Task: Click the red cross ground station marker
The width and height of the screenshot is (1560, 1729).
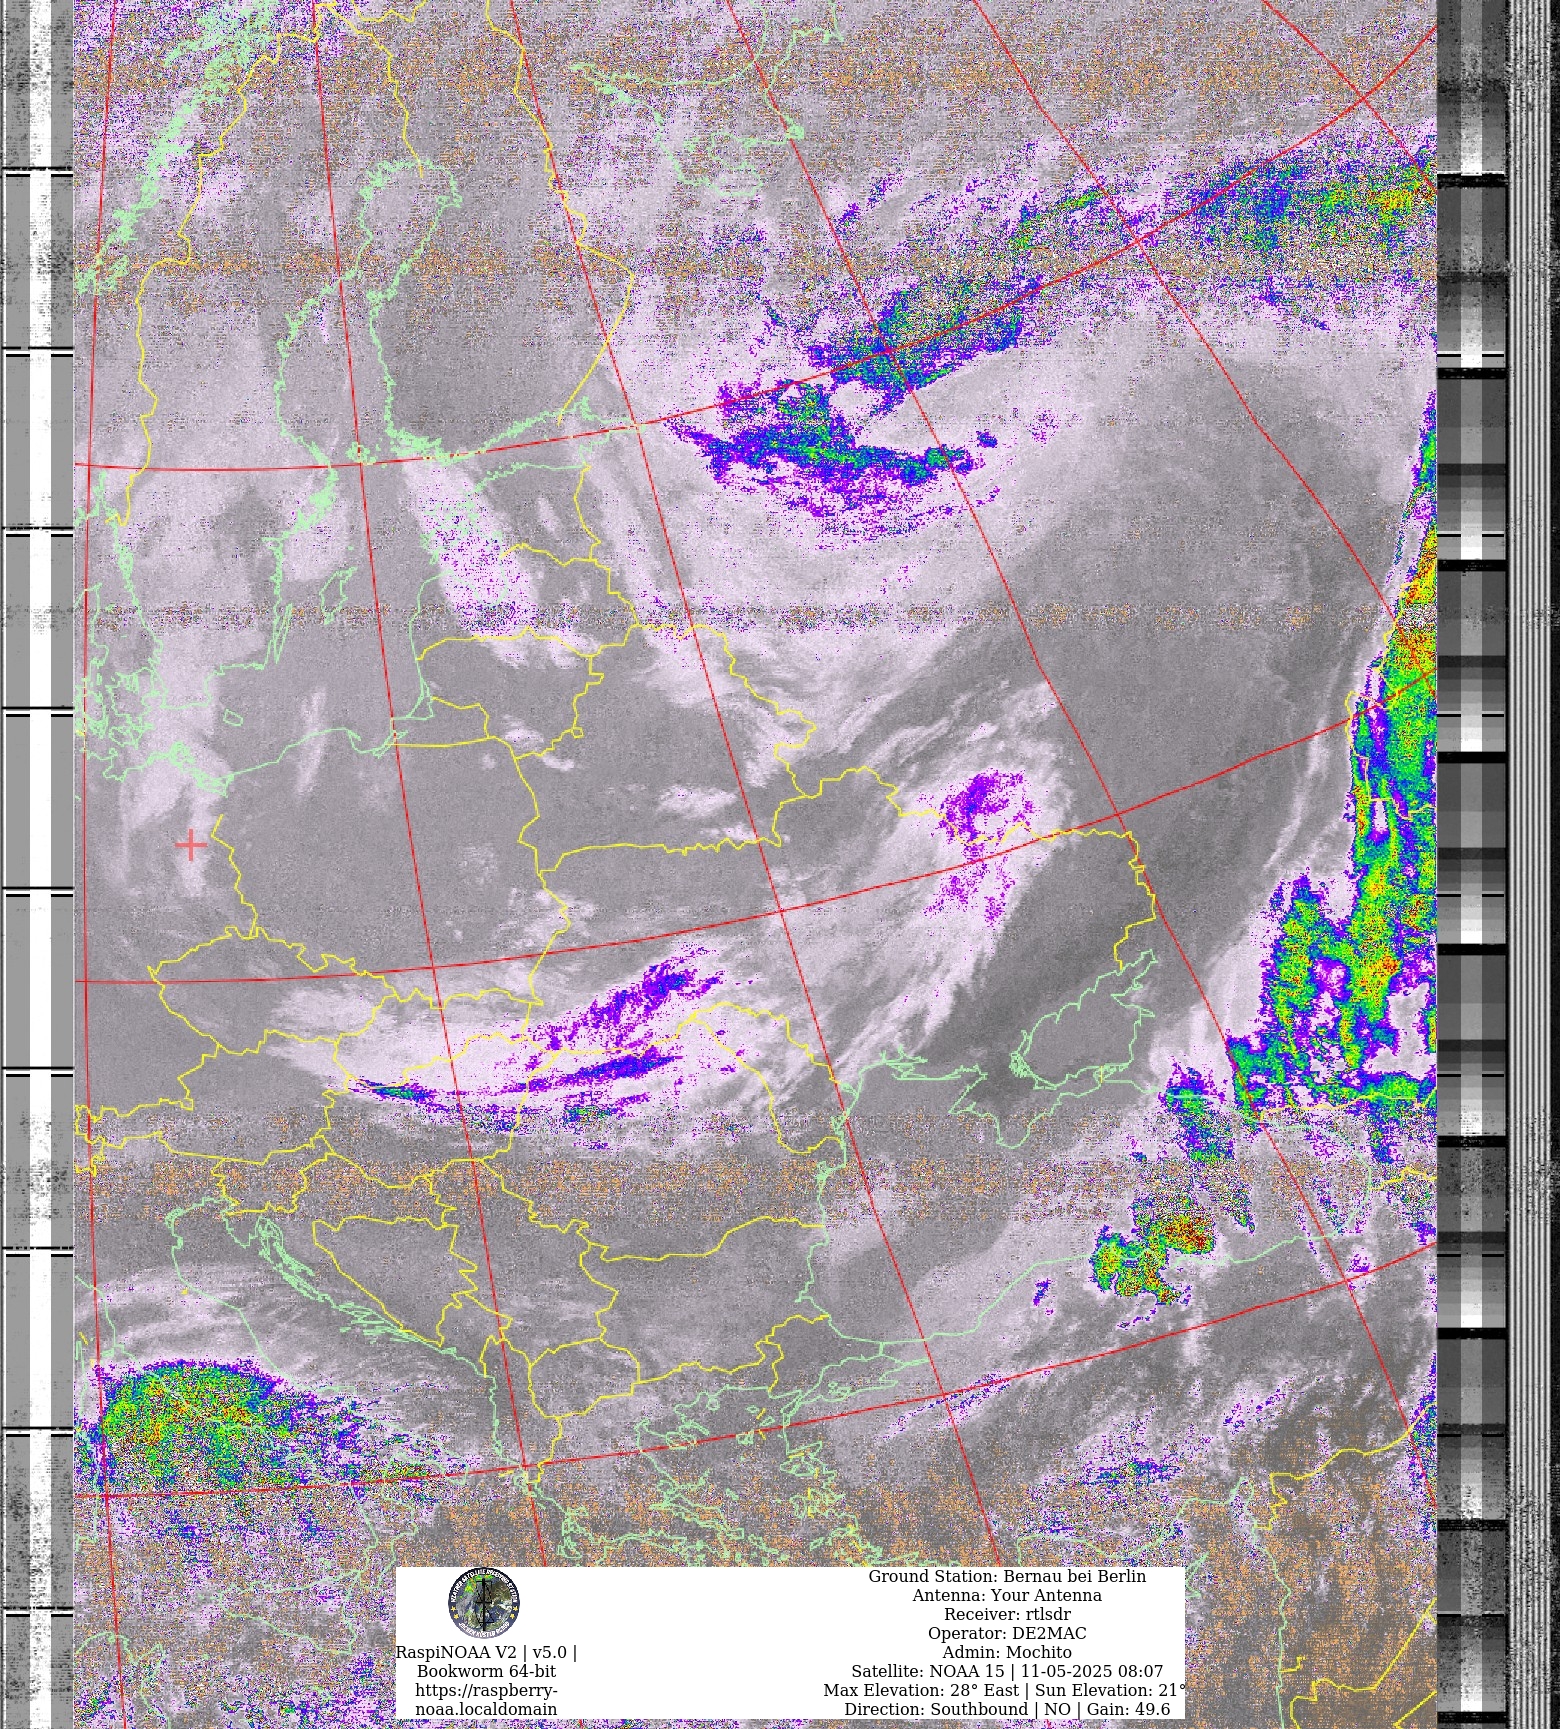Action: pos(190,845)
